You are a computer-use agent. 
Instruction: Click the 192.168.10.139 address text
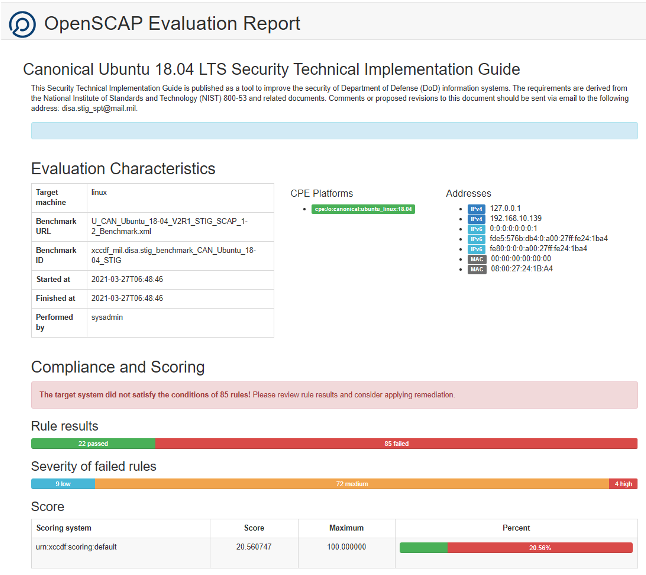click(516, 218)
